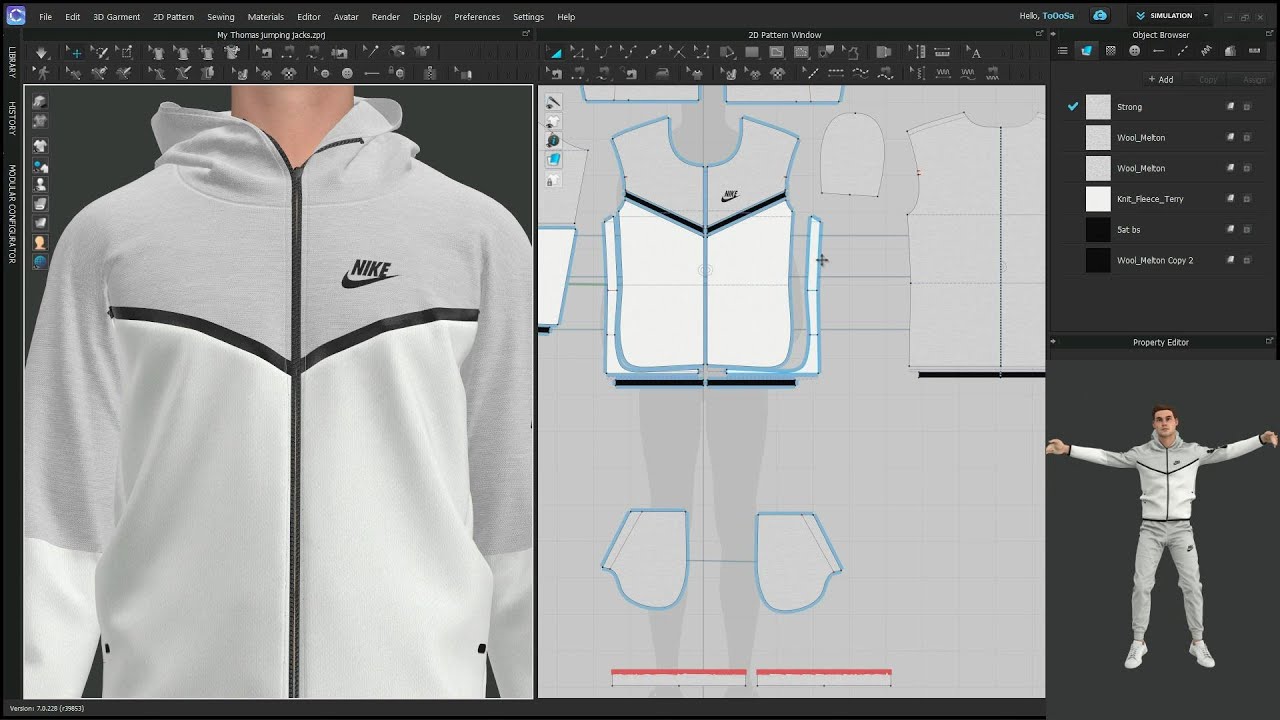Select the measuring tape ruler icon in 2D toolbar
The image size is (1280, 720).
click(942, 52)
